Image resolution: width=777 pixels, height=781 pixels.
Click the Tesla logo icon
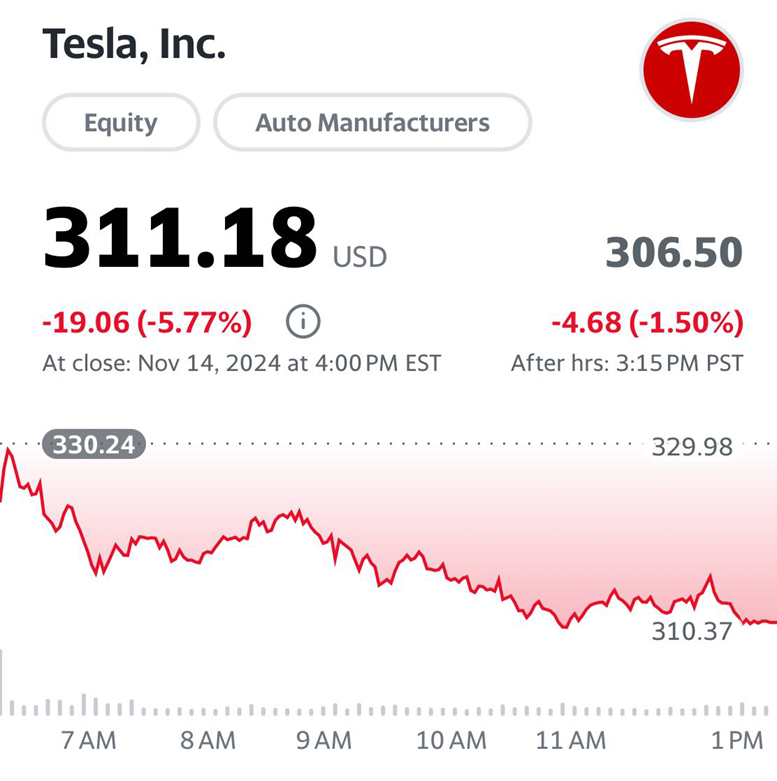click(691, 69)
